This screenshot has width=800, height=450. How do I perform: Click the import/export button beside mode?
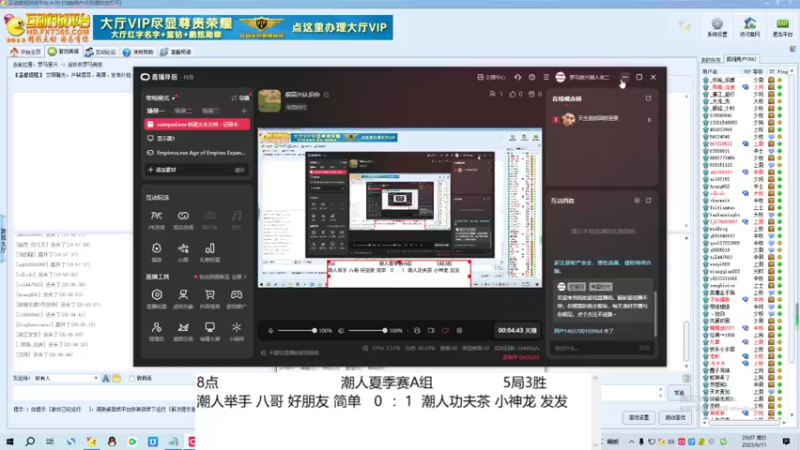click(x=240, y=97)
